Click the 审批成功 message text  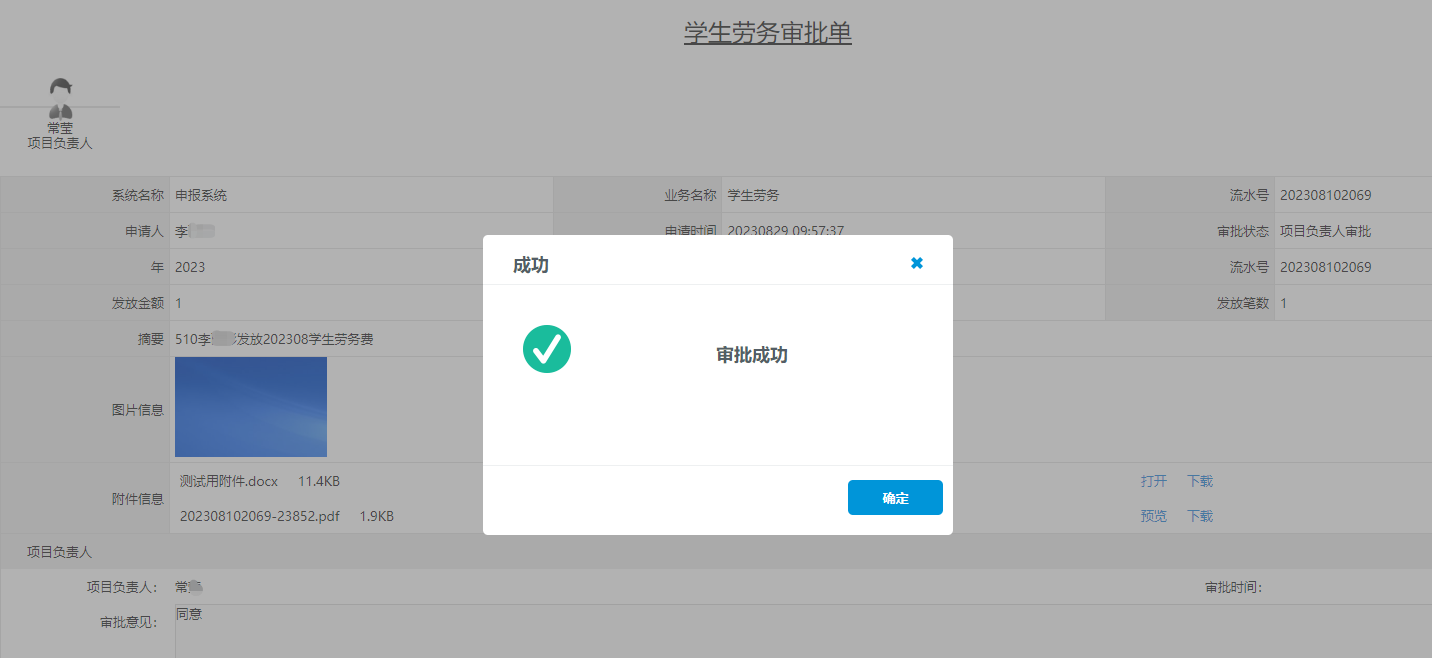[752, 356]
